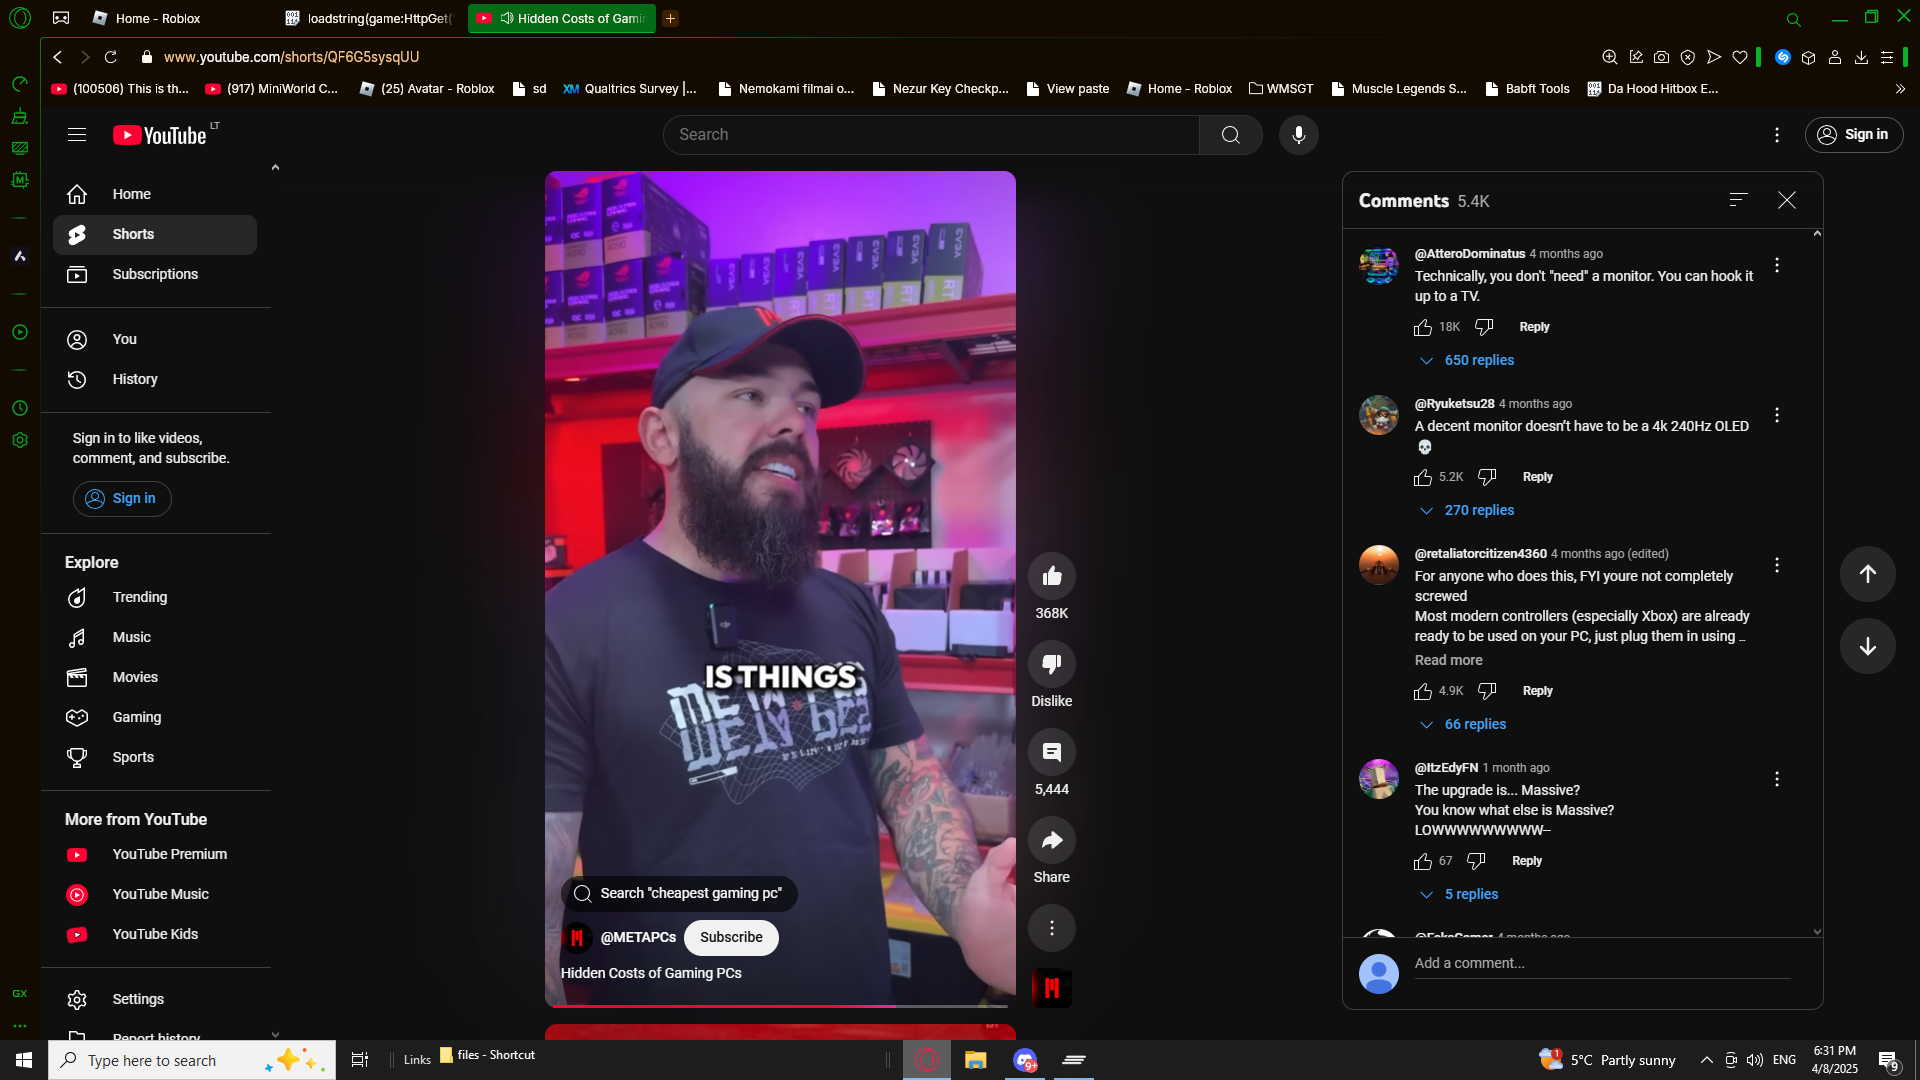This screenshot has width=1920, height=1080.
Task: Thumbs up the @AtteroDominatus comment
Action: point(1422,327)
